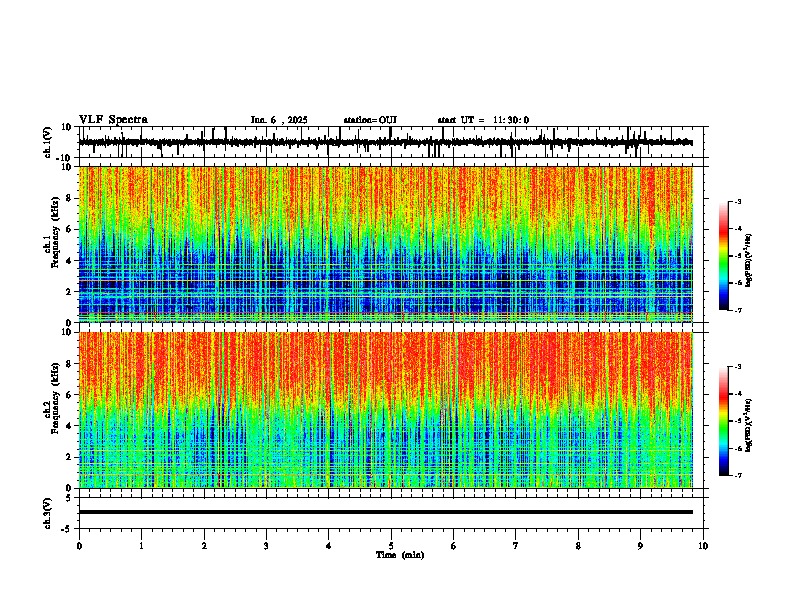Click the 'Time (min)' x-axis label
The image size is (792, 612).
point(400,555)
